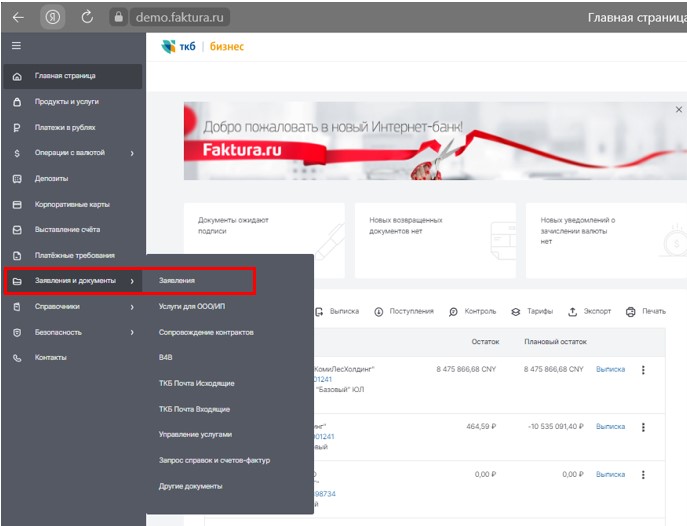The width and height of the screenshot is (687, 526).
Task: Open ТКБ Почта Исходящие
Action: click(197, 383)
